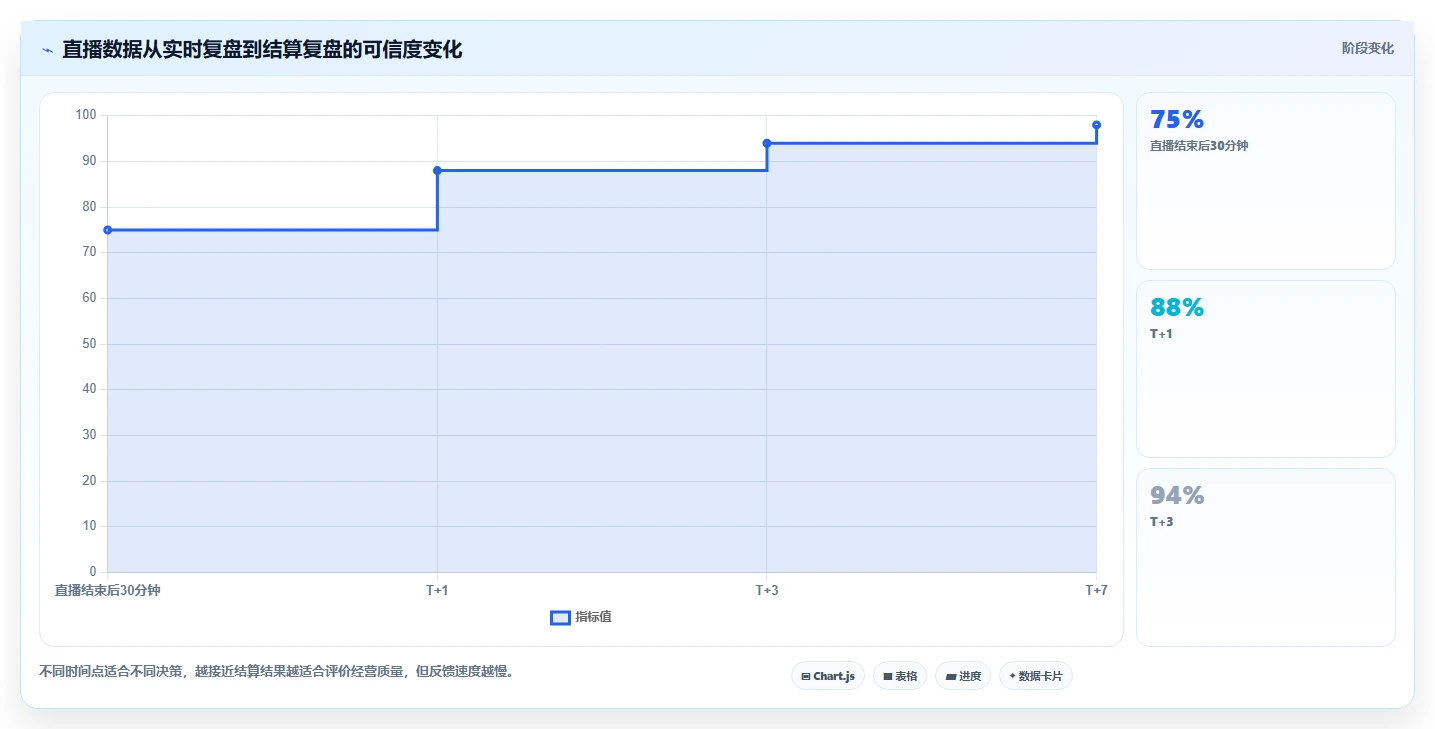Viewport: 1435px width, 729px height.
Task: Click the y-axis value 0
Action: (x=93, y=572)
